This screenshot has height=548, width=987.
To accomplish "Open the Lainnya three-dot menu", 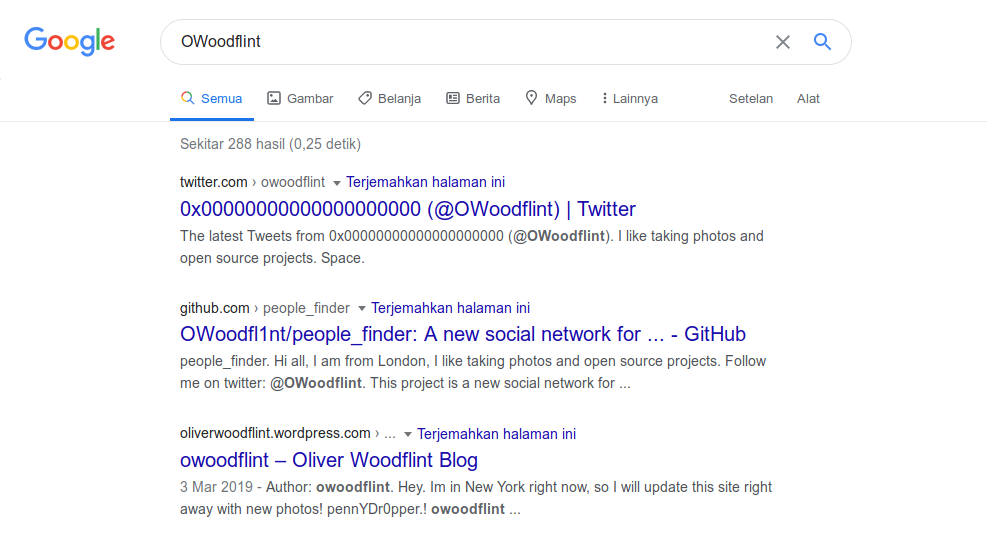I will (604, 98).
